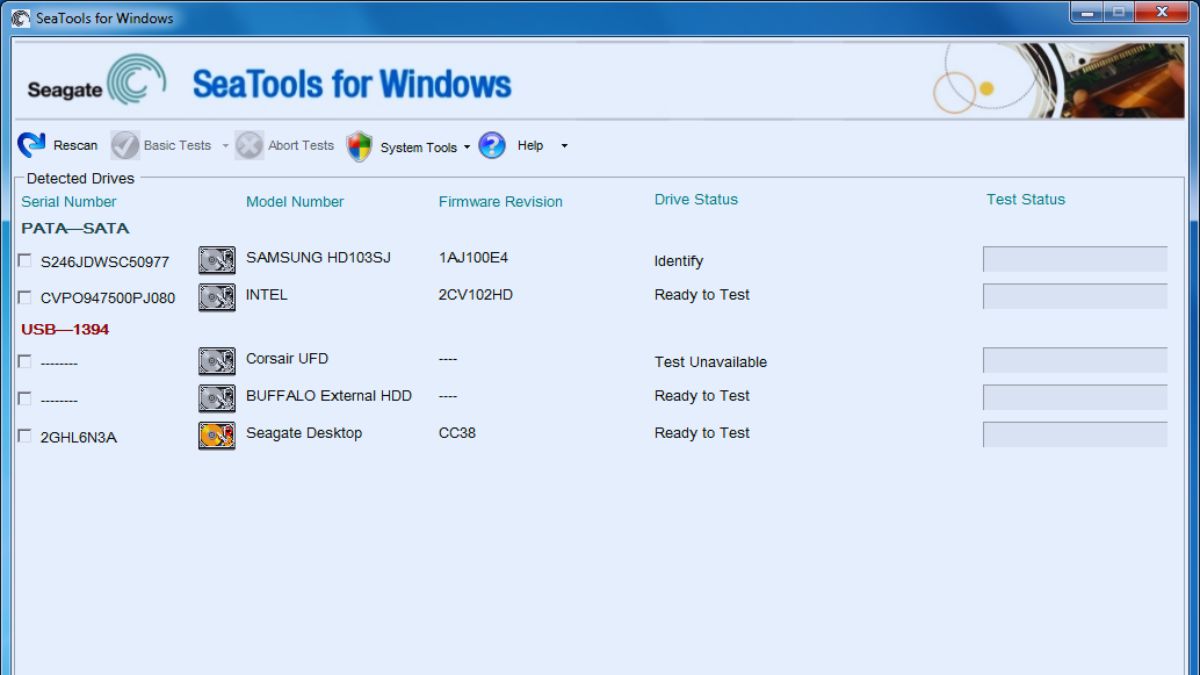This screenshot has width=1200, height=675.
Task: Tick the 2GHL6N3A Seagate Desktop checkbox
Action: (x=25, y=436)
